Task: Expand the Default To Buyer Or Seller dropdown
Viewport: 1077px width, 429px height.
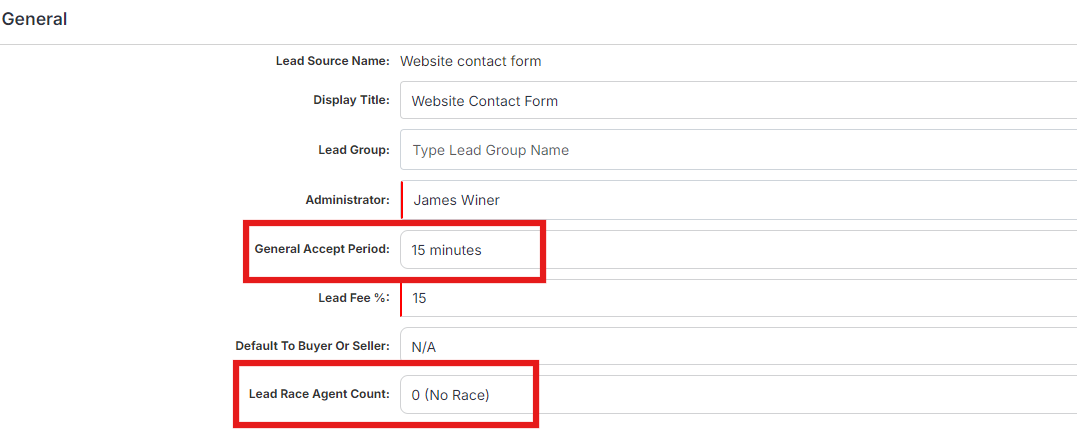Action: (738, 347)
